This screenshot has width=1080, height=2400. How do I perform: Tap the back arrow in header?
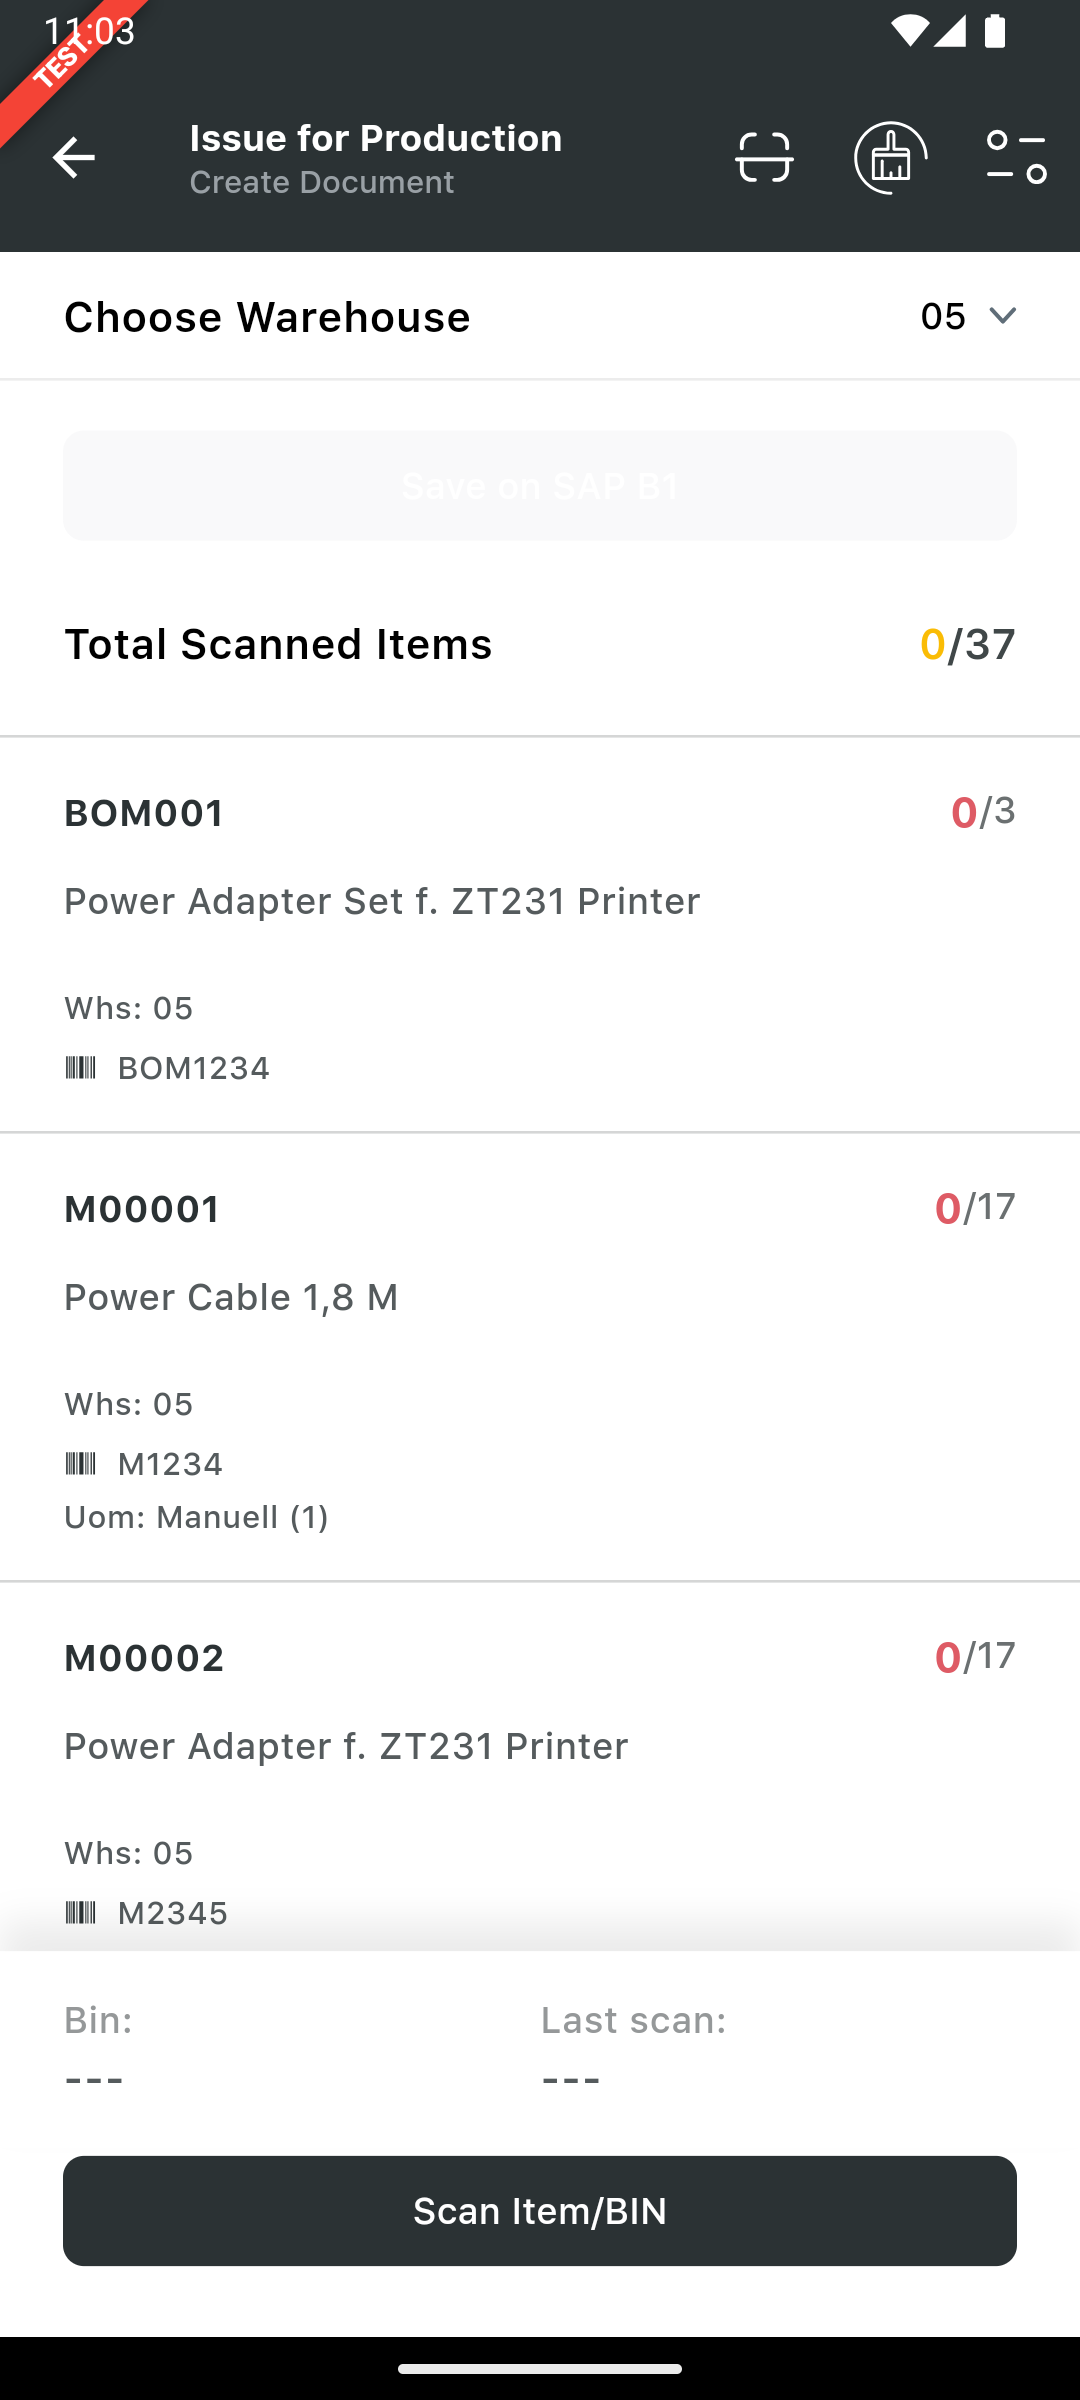pos(73,158)
